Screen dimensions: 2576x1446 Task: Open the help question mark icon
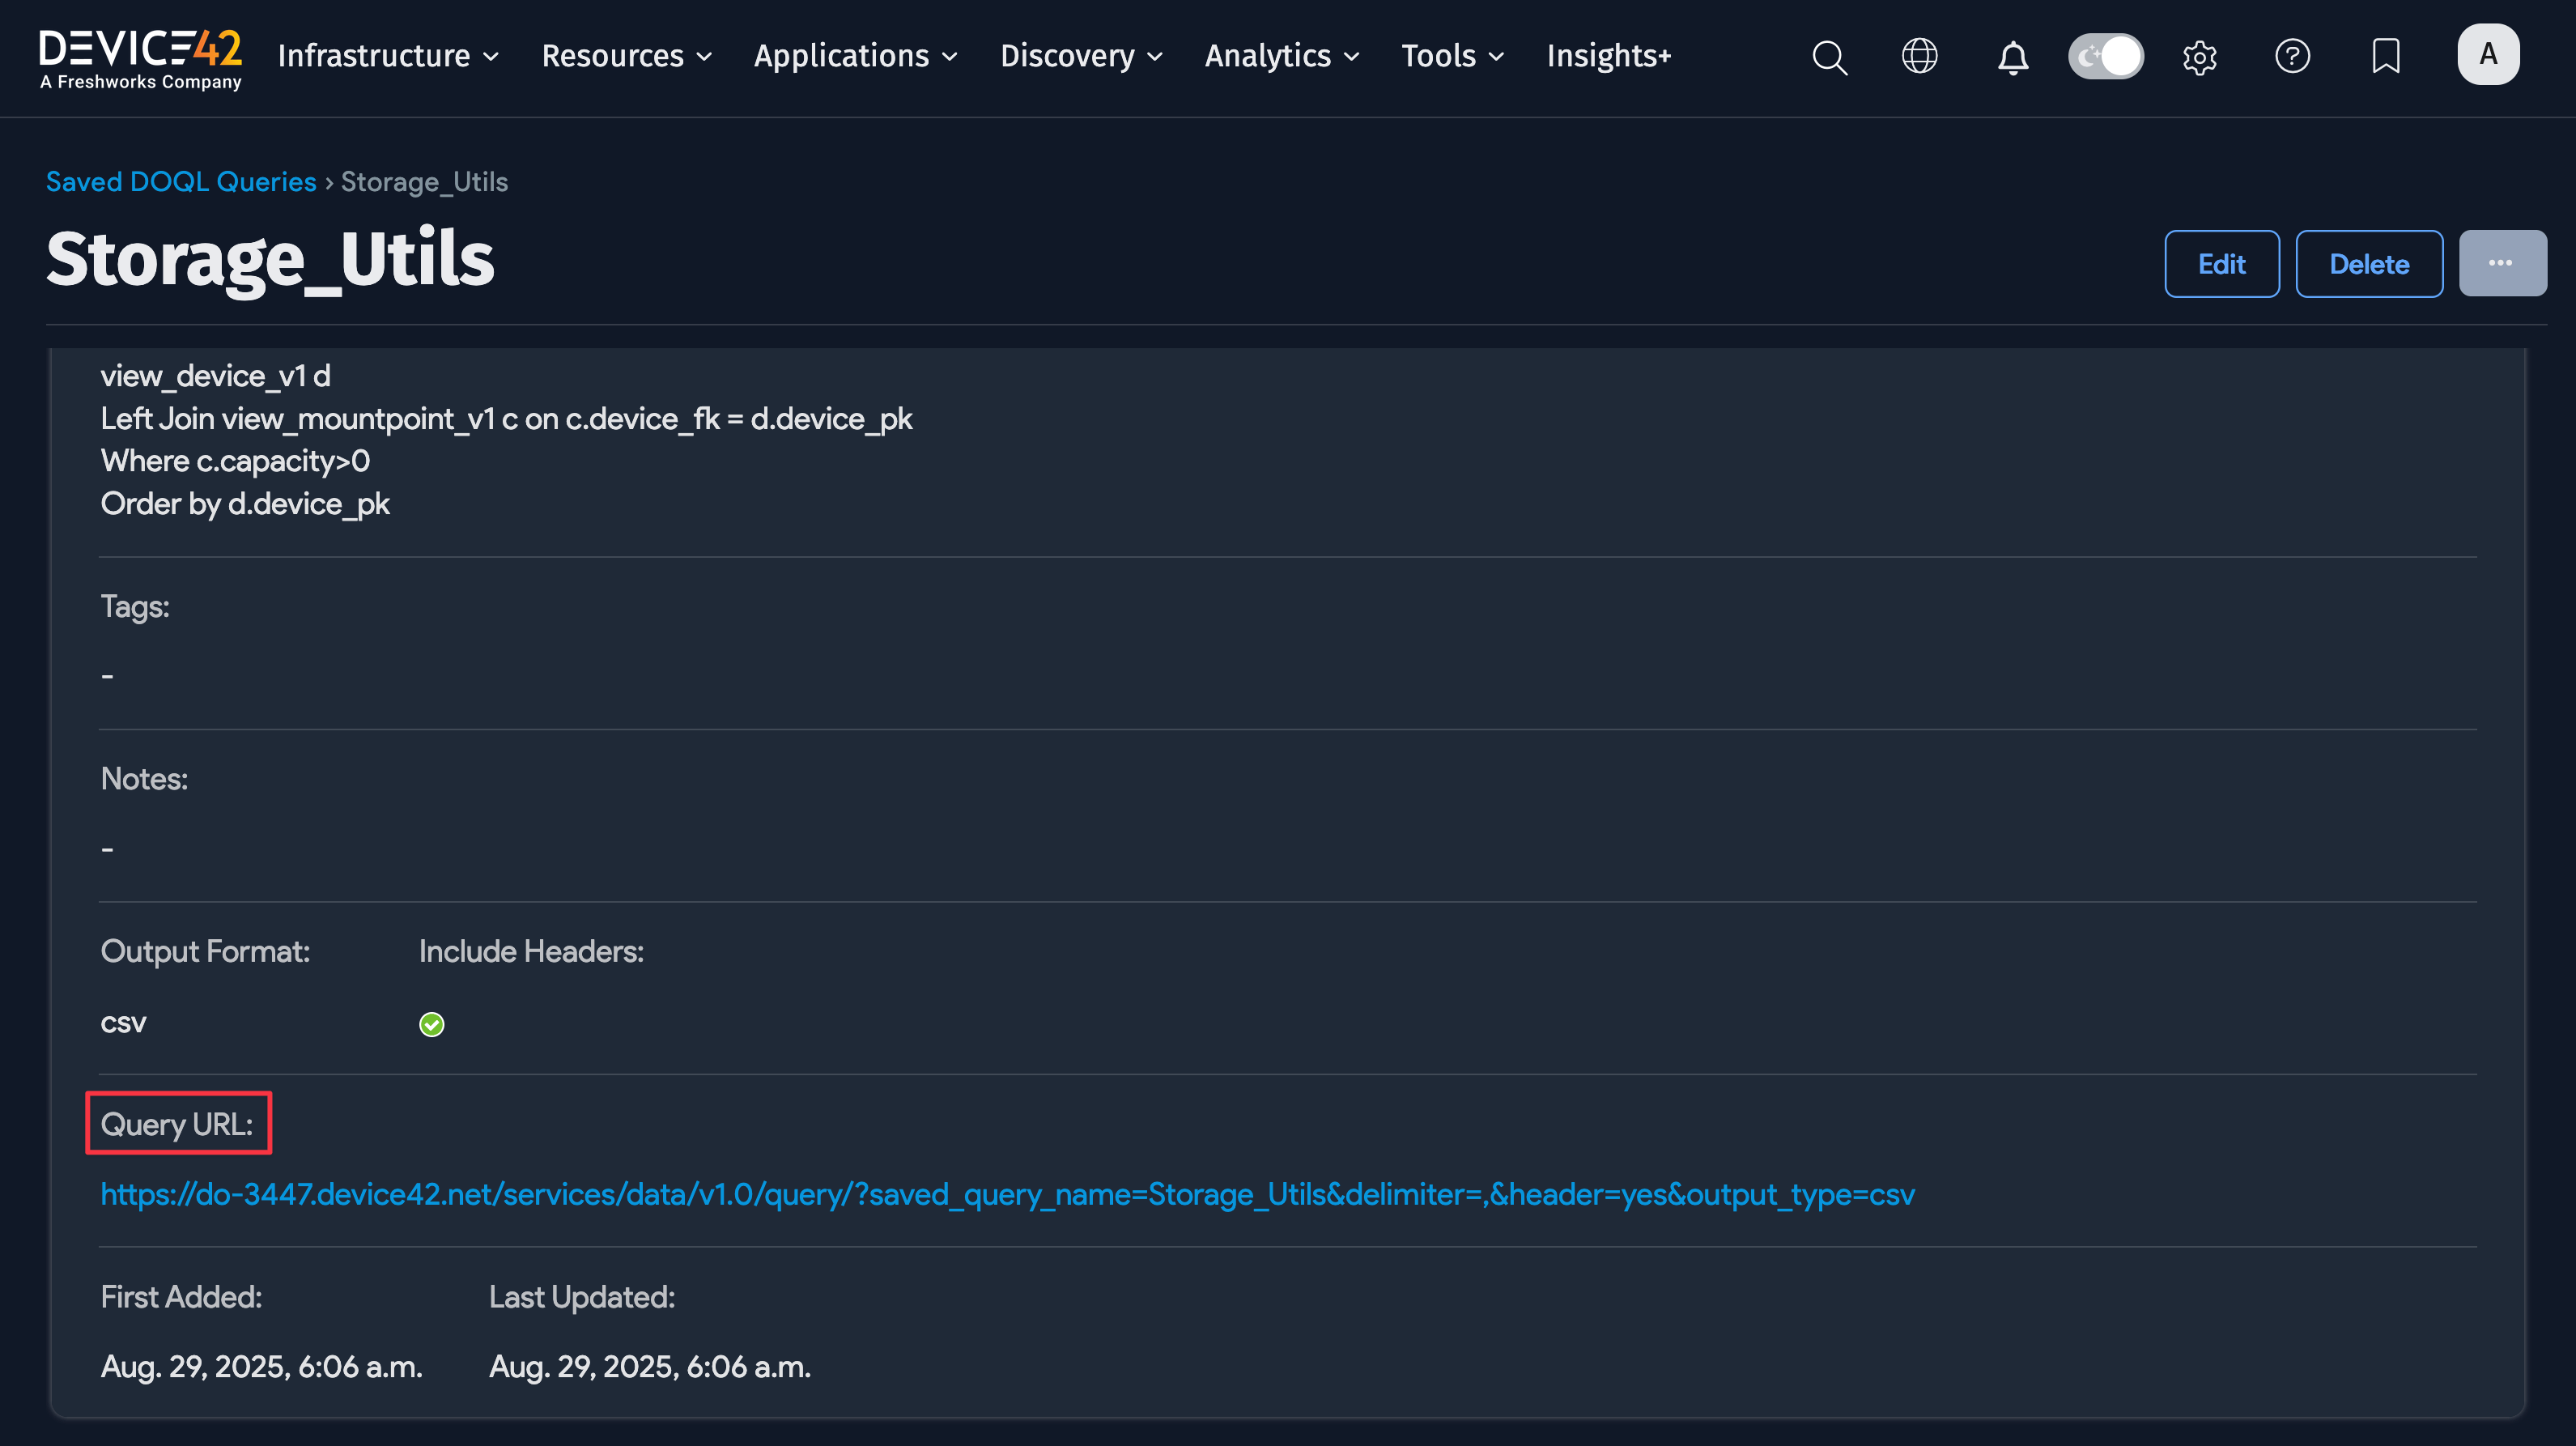click(2293, 57)
